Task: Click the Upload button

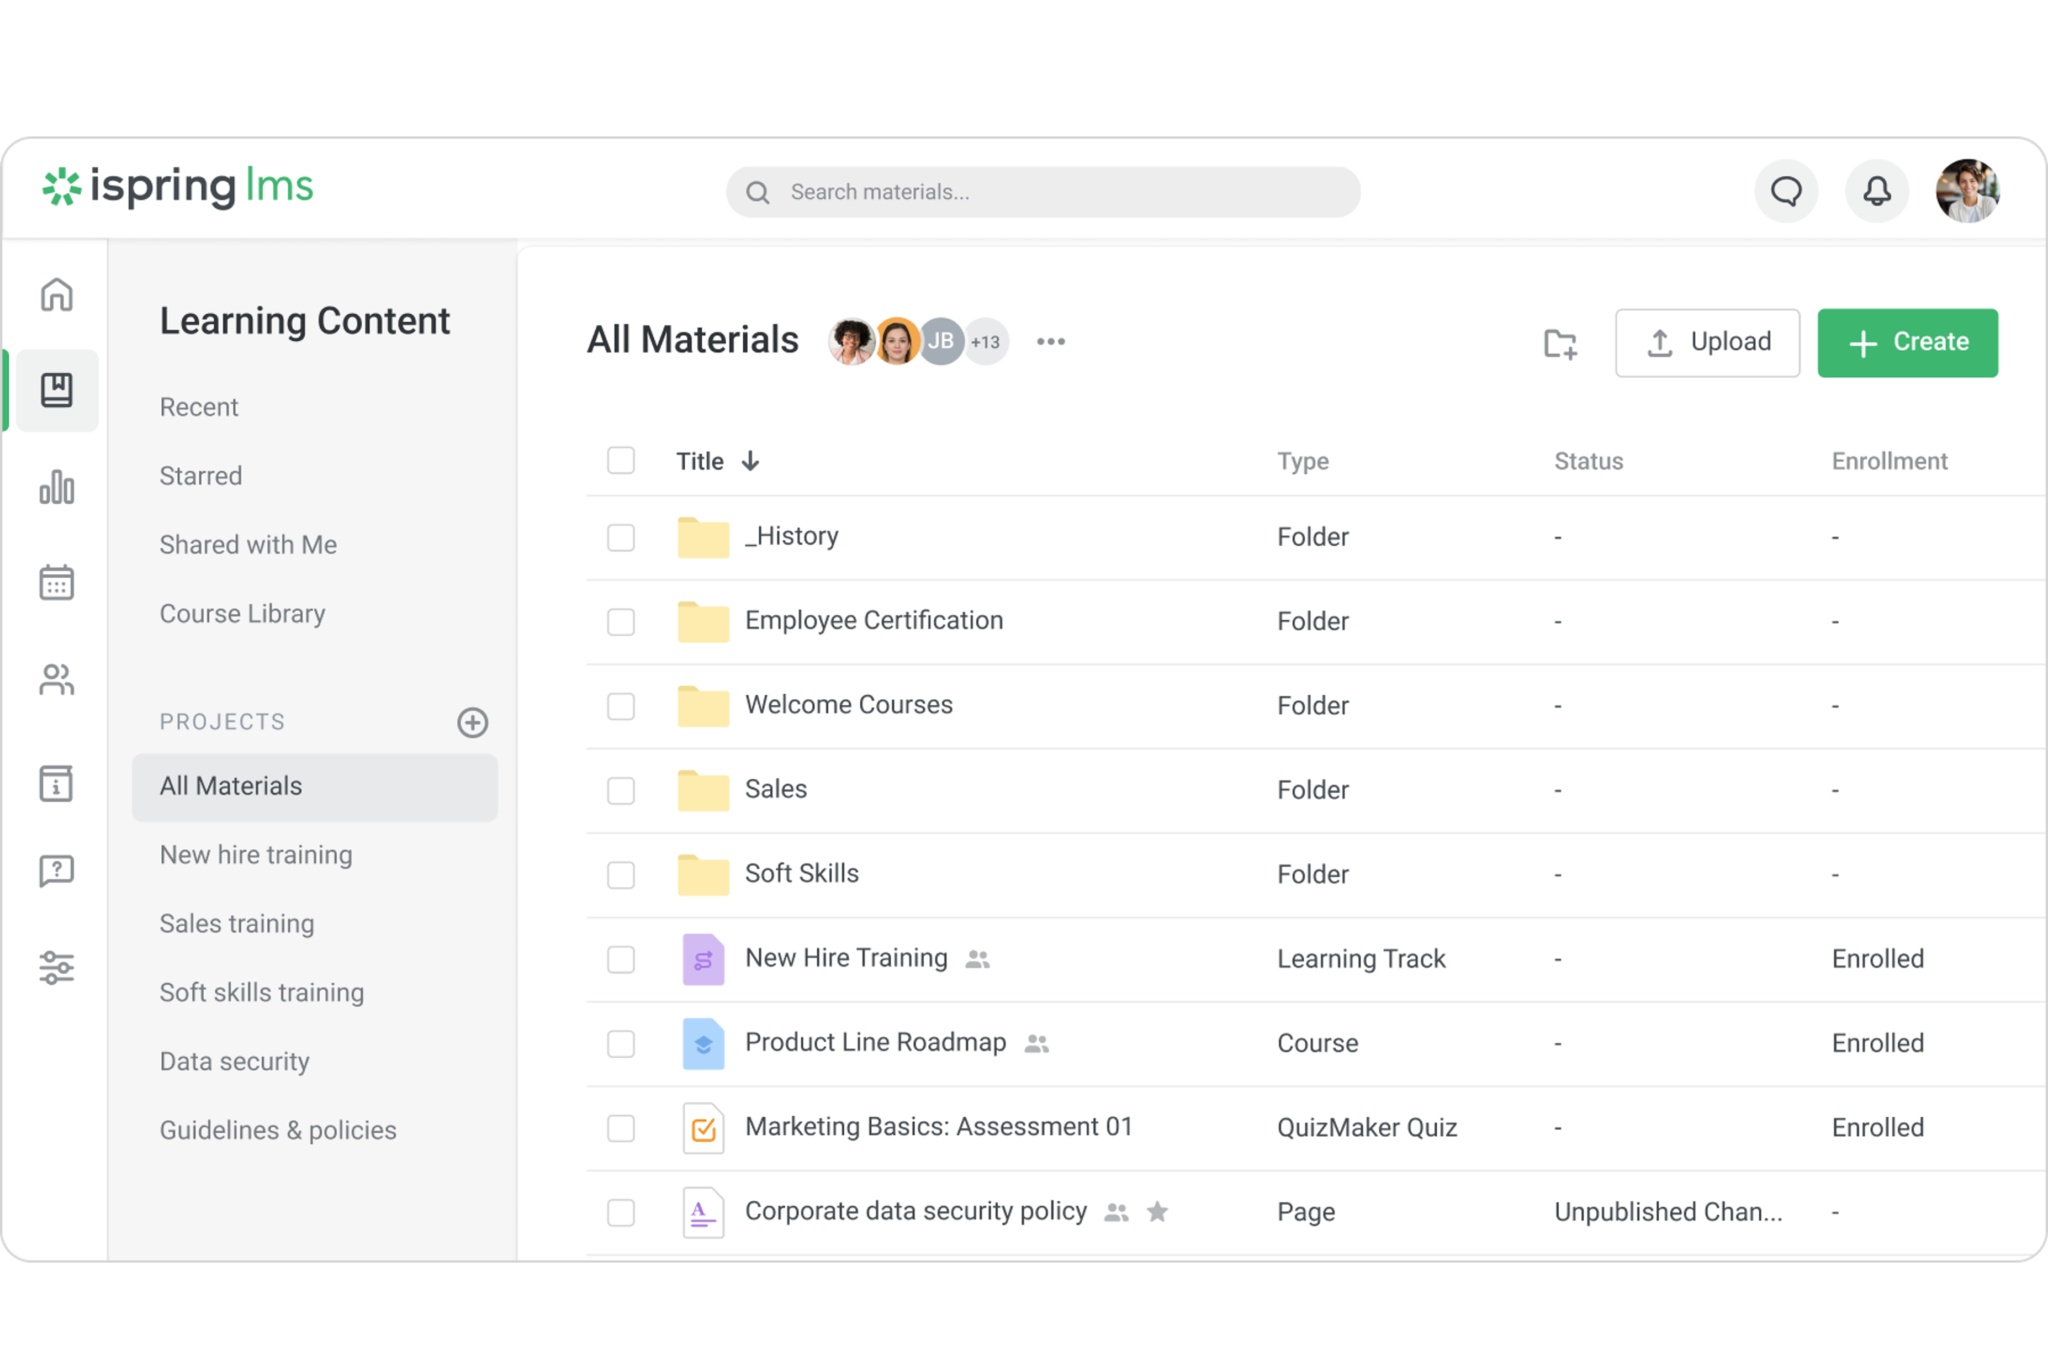Action: click(x=1707, y=343)
